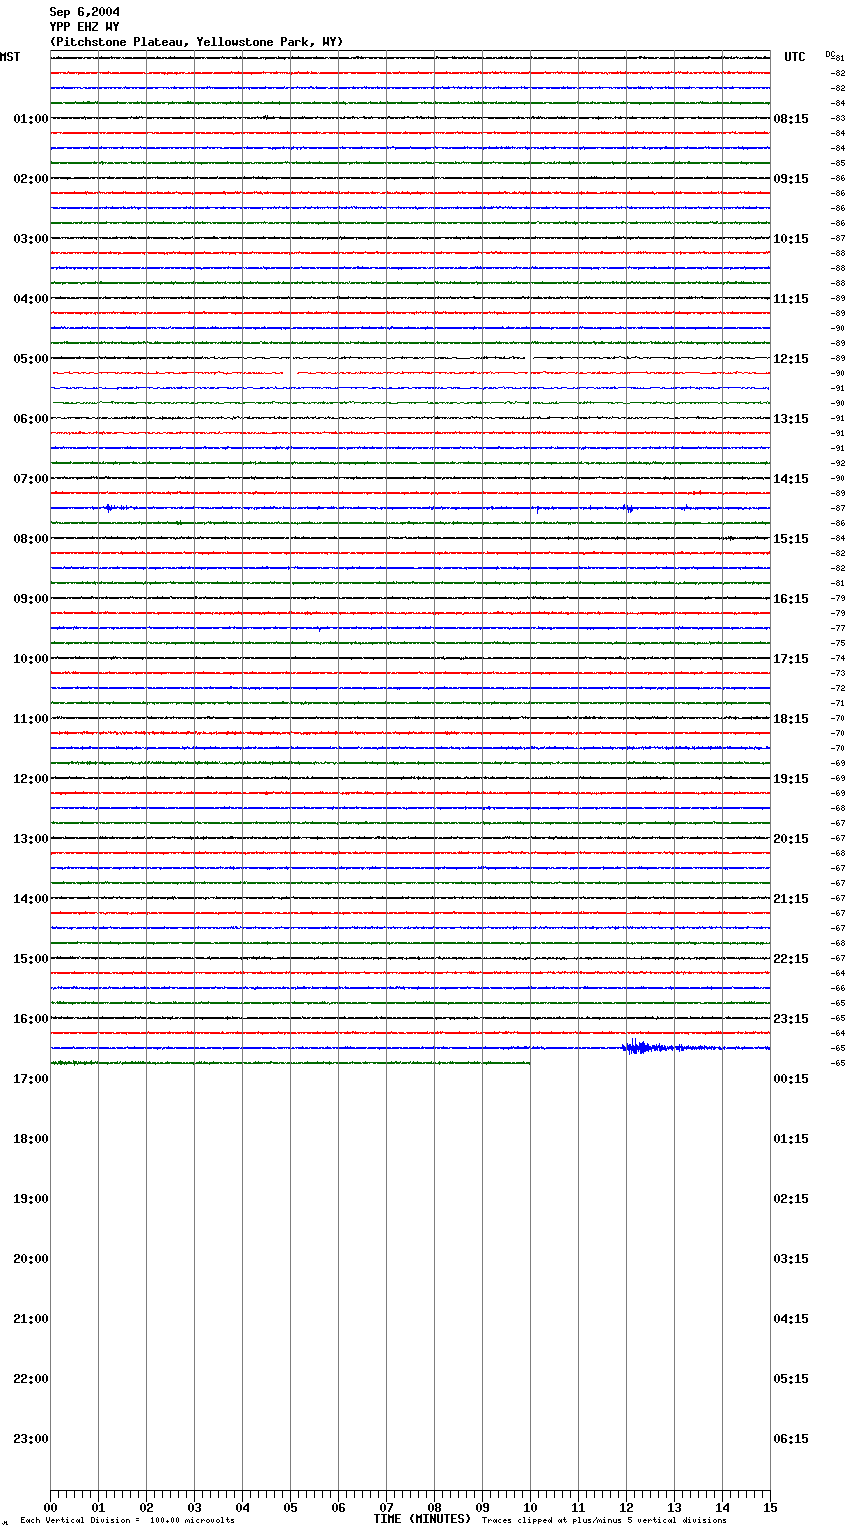The height and width of the screenshot is (1534, 850).
Task: Click the 11:00 MST hour label
Action: (31, 719)
